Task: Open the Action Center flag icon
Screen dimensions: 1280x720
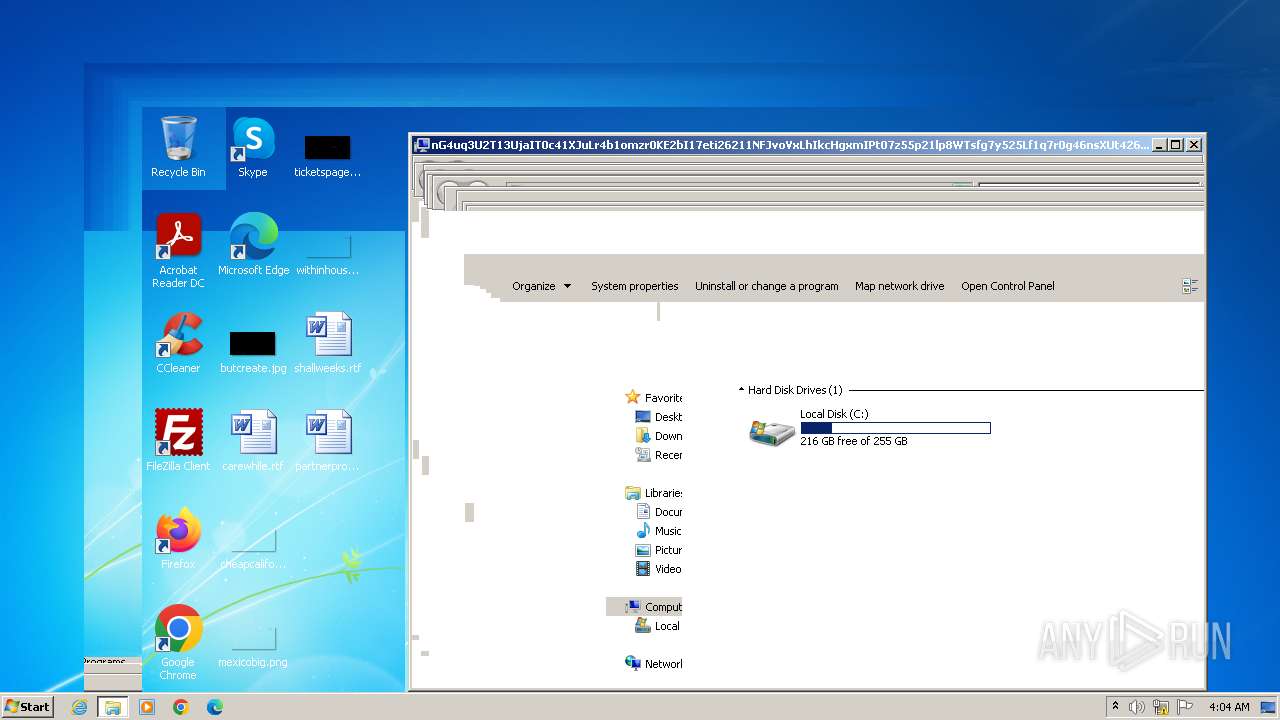Action: 1185,707
